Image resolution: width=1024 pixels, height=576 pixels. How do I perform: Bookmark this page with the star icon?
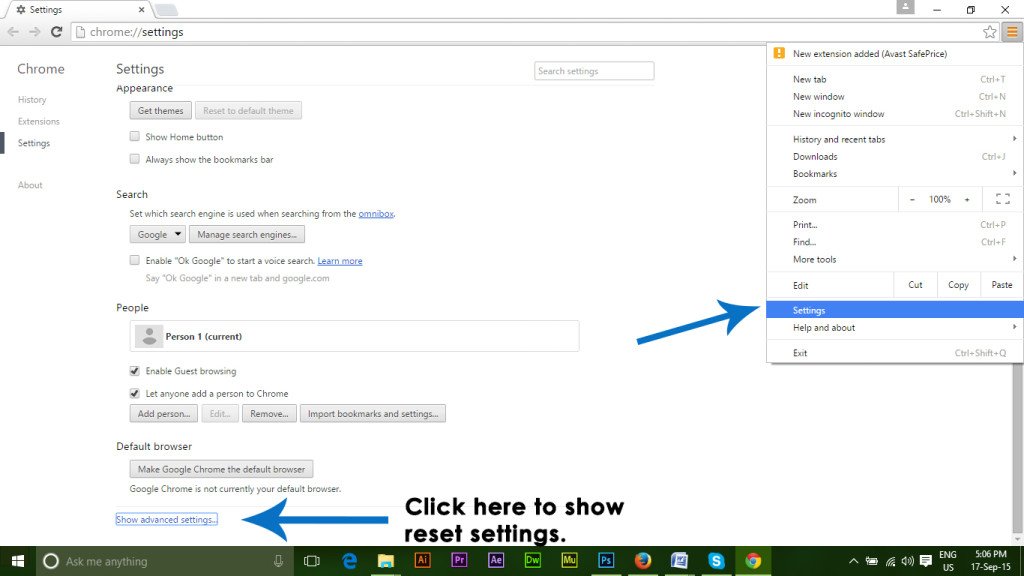point(989,31)
